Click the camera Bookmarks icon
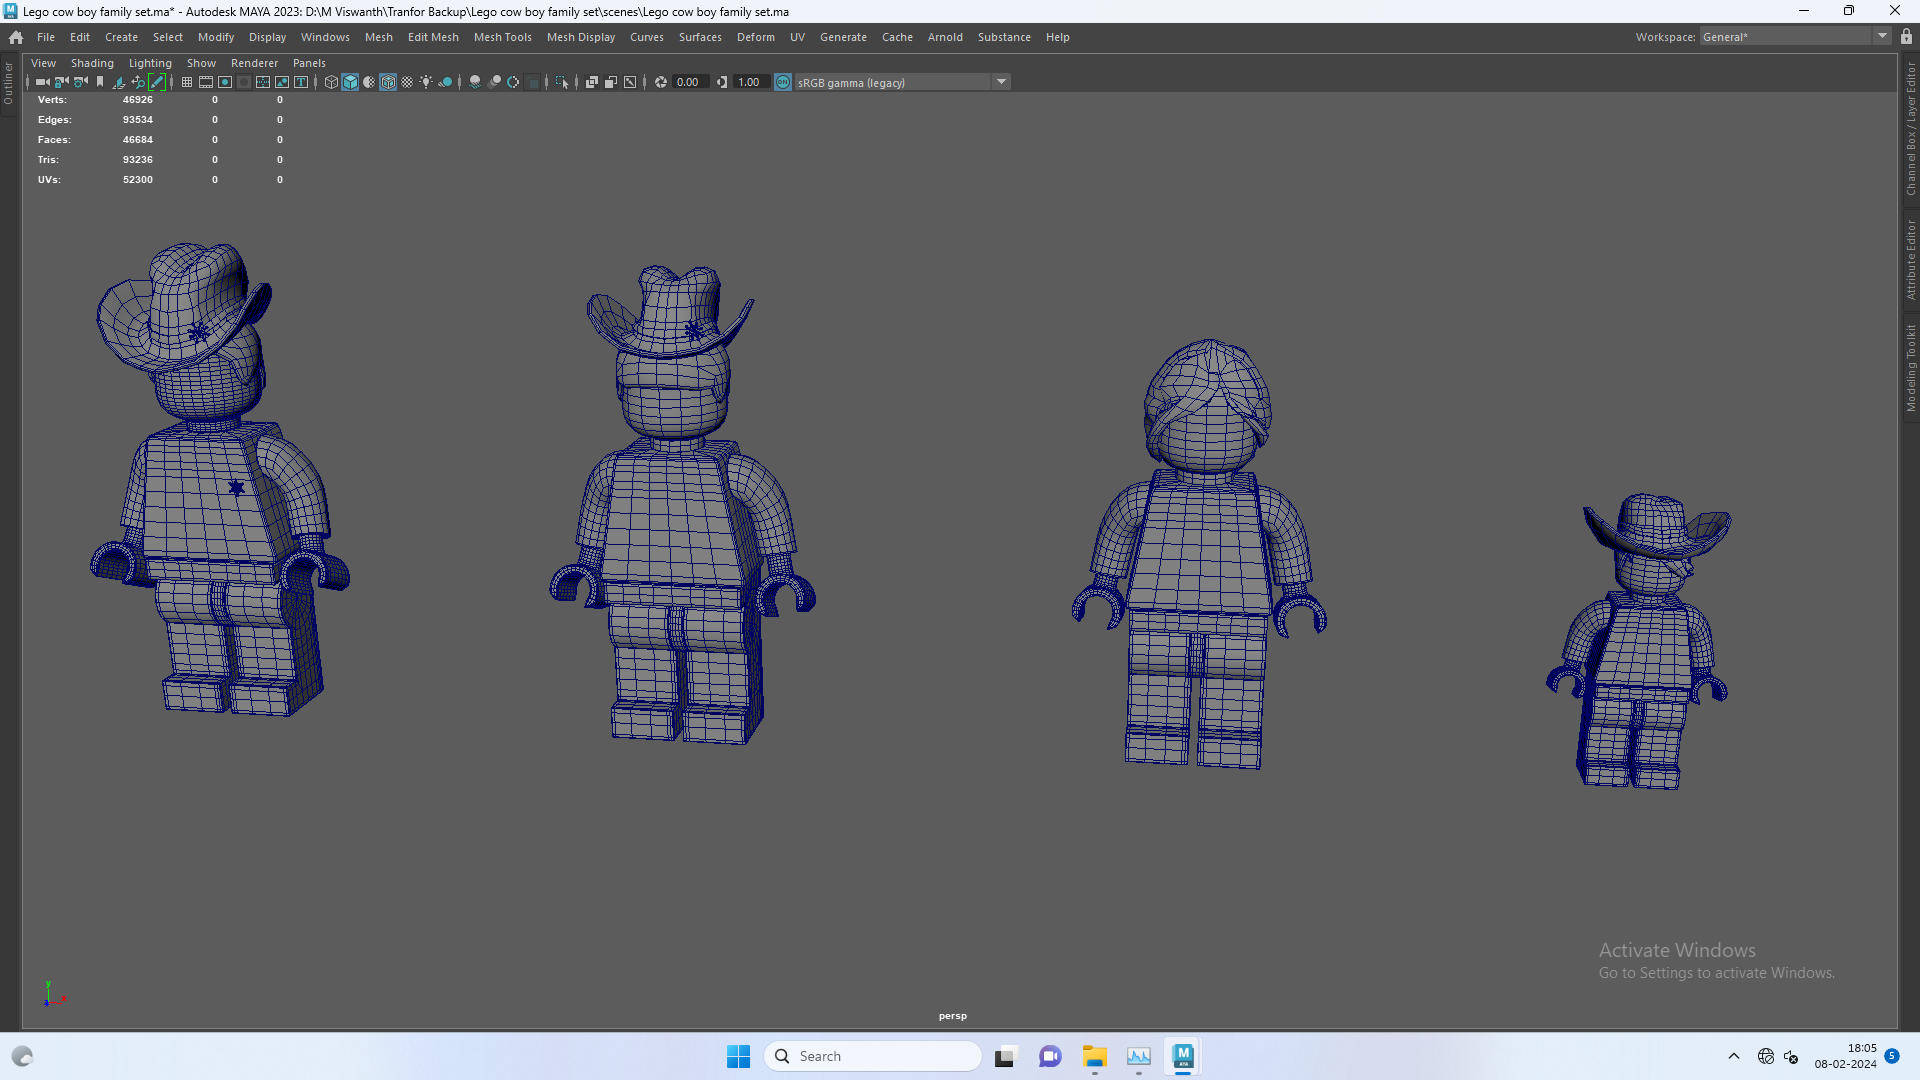Image resolution: width=1920 pixels, height=1080 pixels. (100, 82)
